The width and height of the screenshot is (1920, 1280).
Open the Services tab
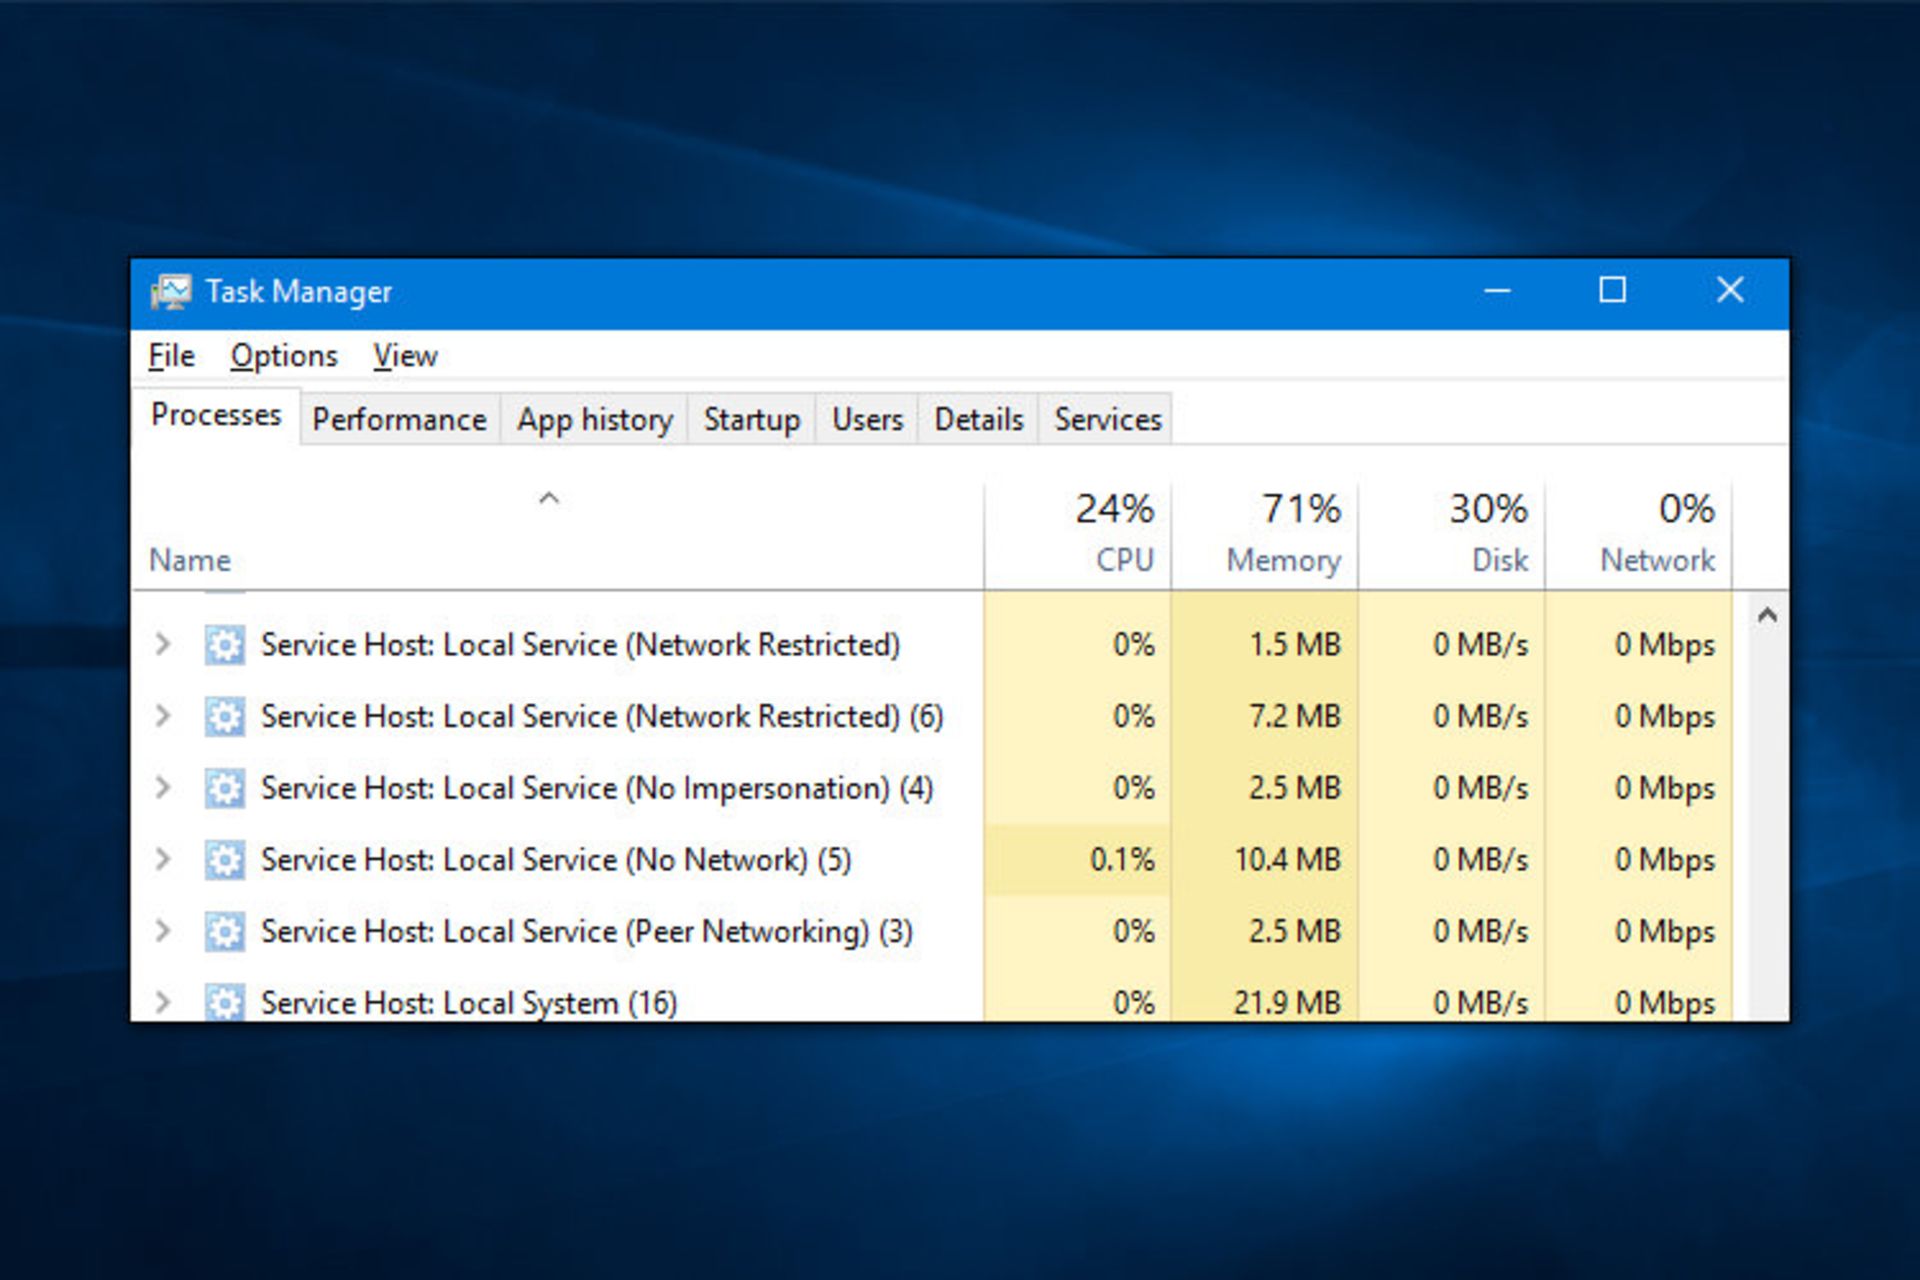[1108, 419]
